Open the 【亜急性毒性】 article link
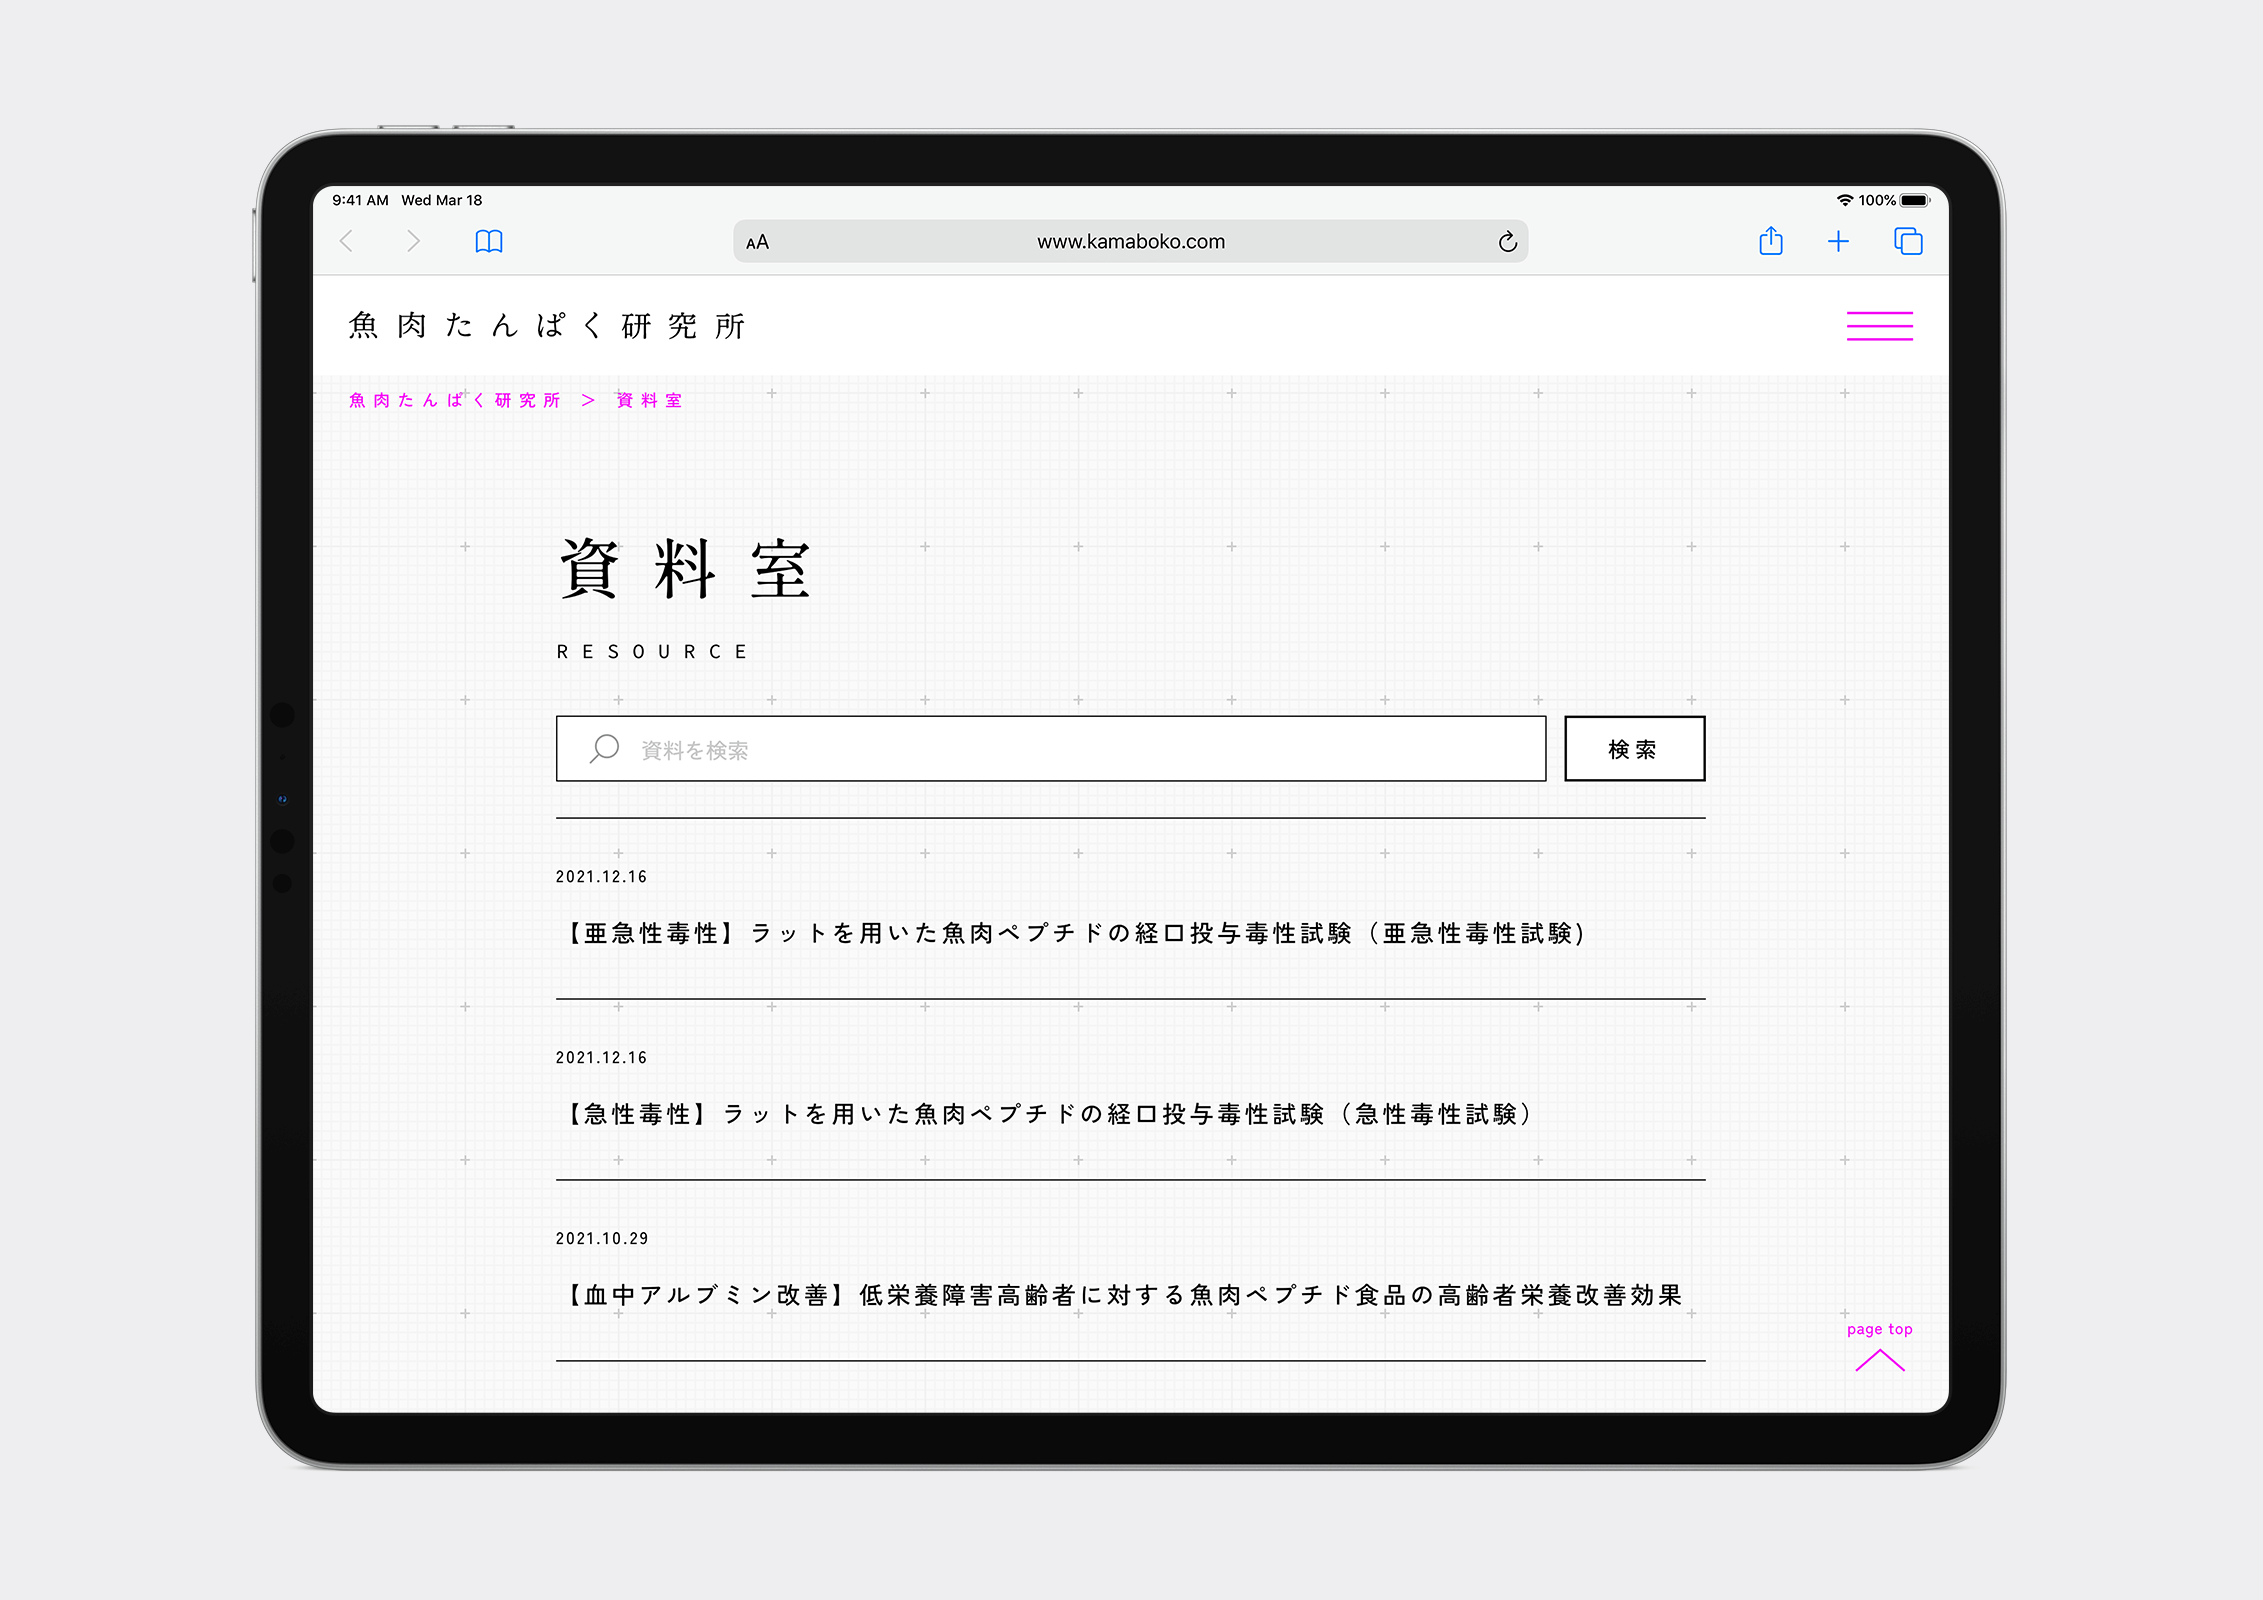 point(1074,933)
